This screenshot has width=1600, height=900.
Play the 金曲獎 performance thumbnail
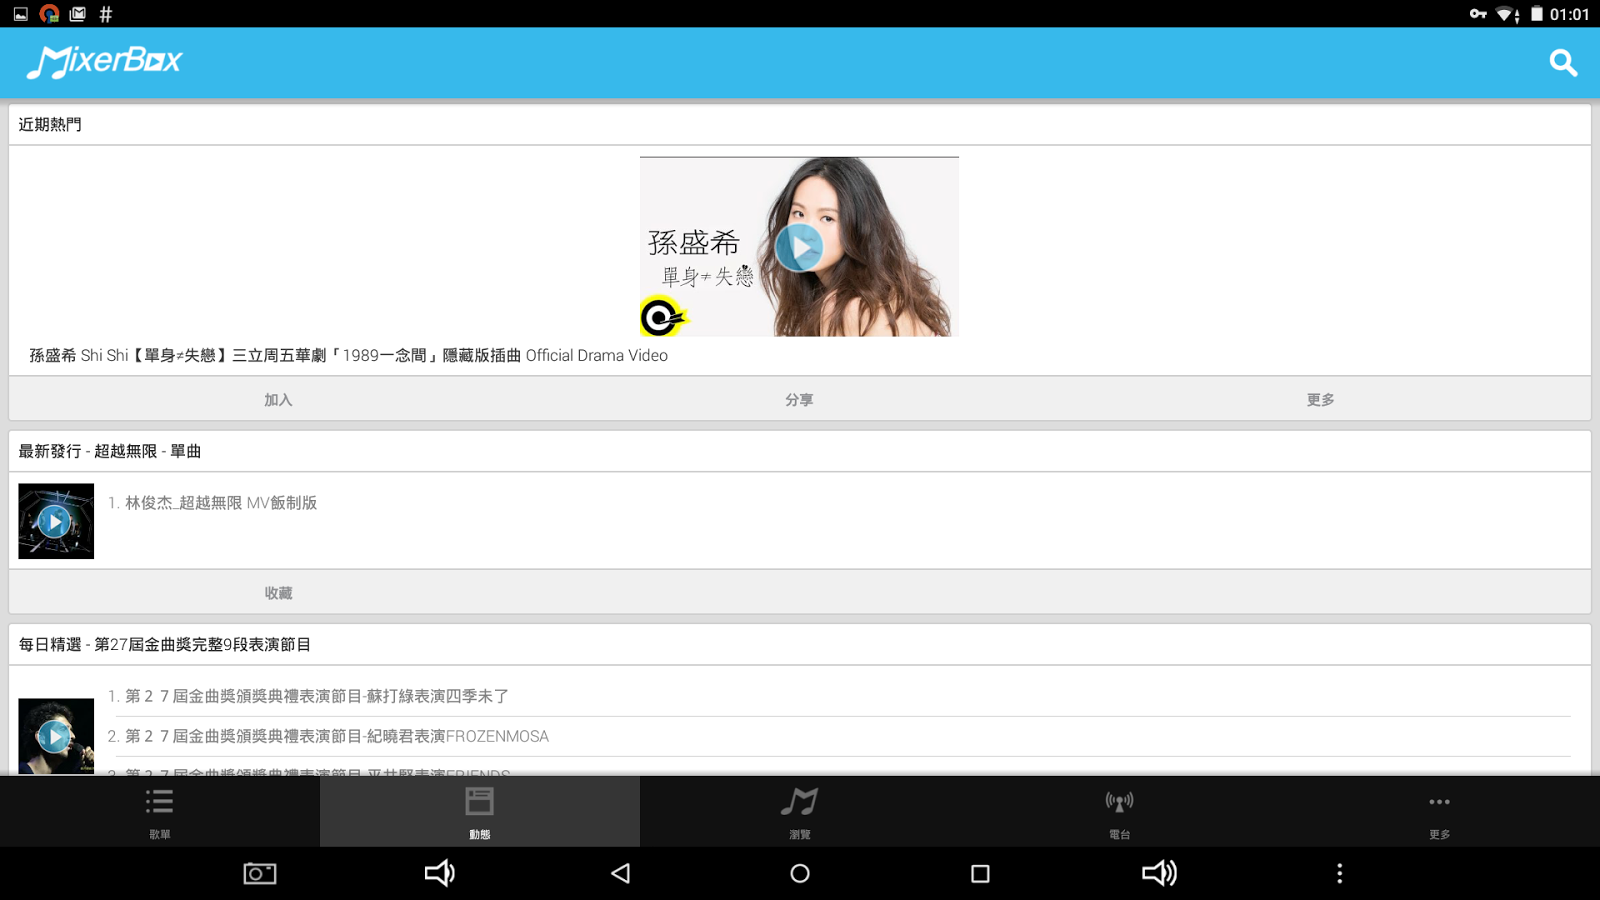coord(56,737)
